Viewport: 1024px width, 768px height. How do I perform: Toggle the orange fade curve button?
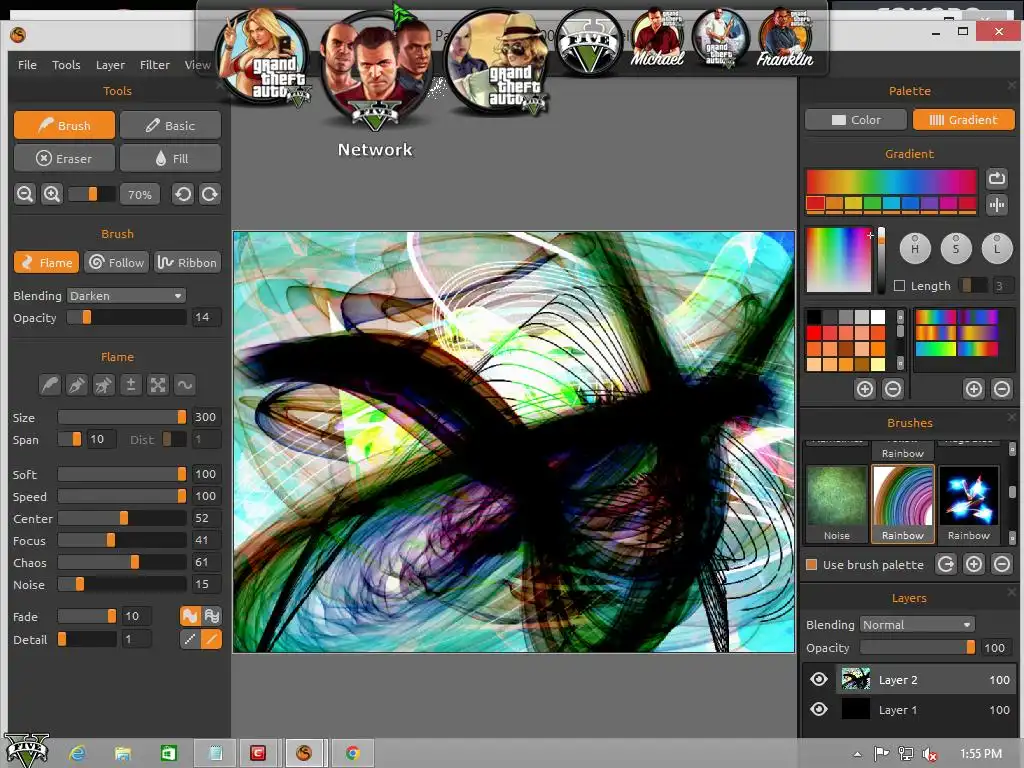(x=190, y=616)
